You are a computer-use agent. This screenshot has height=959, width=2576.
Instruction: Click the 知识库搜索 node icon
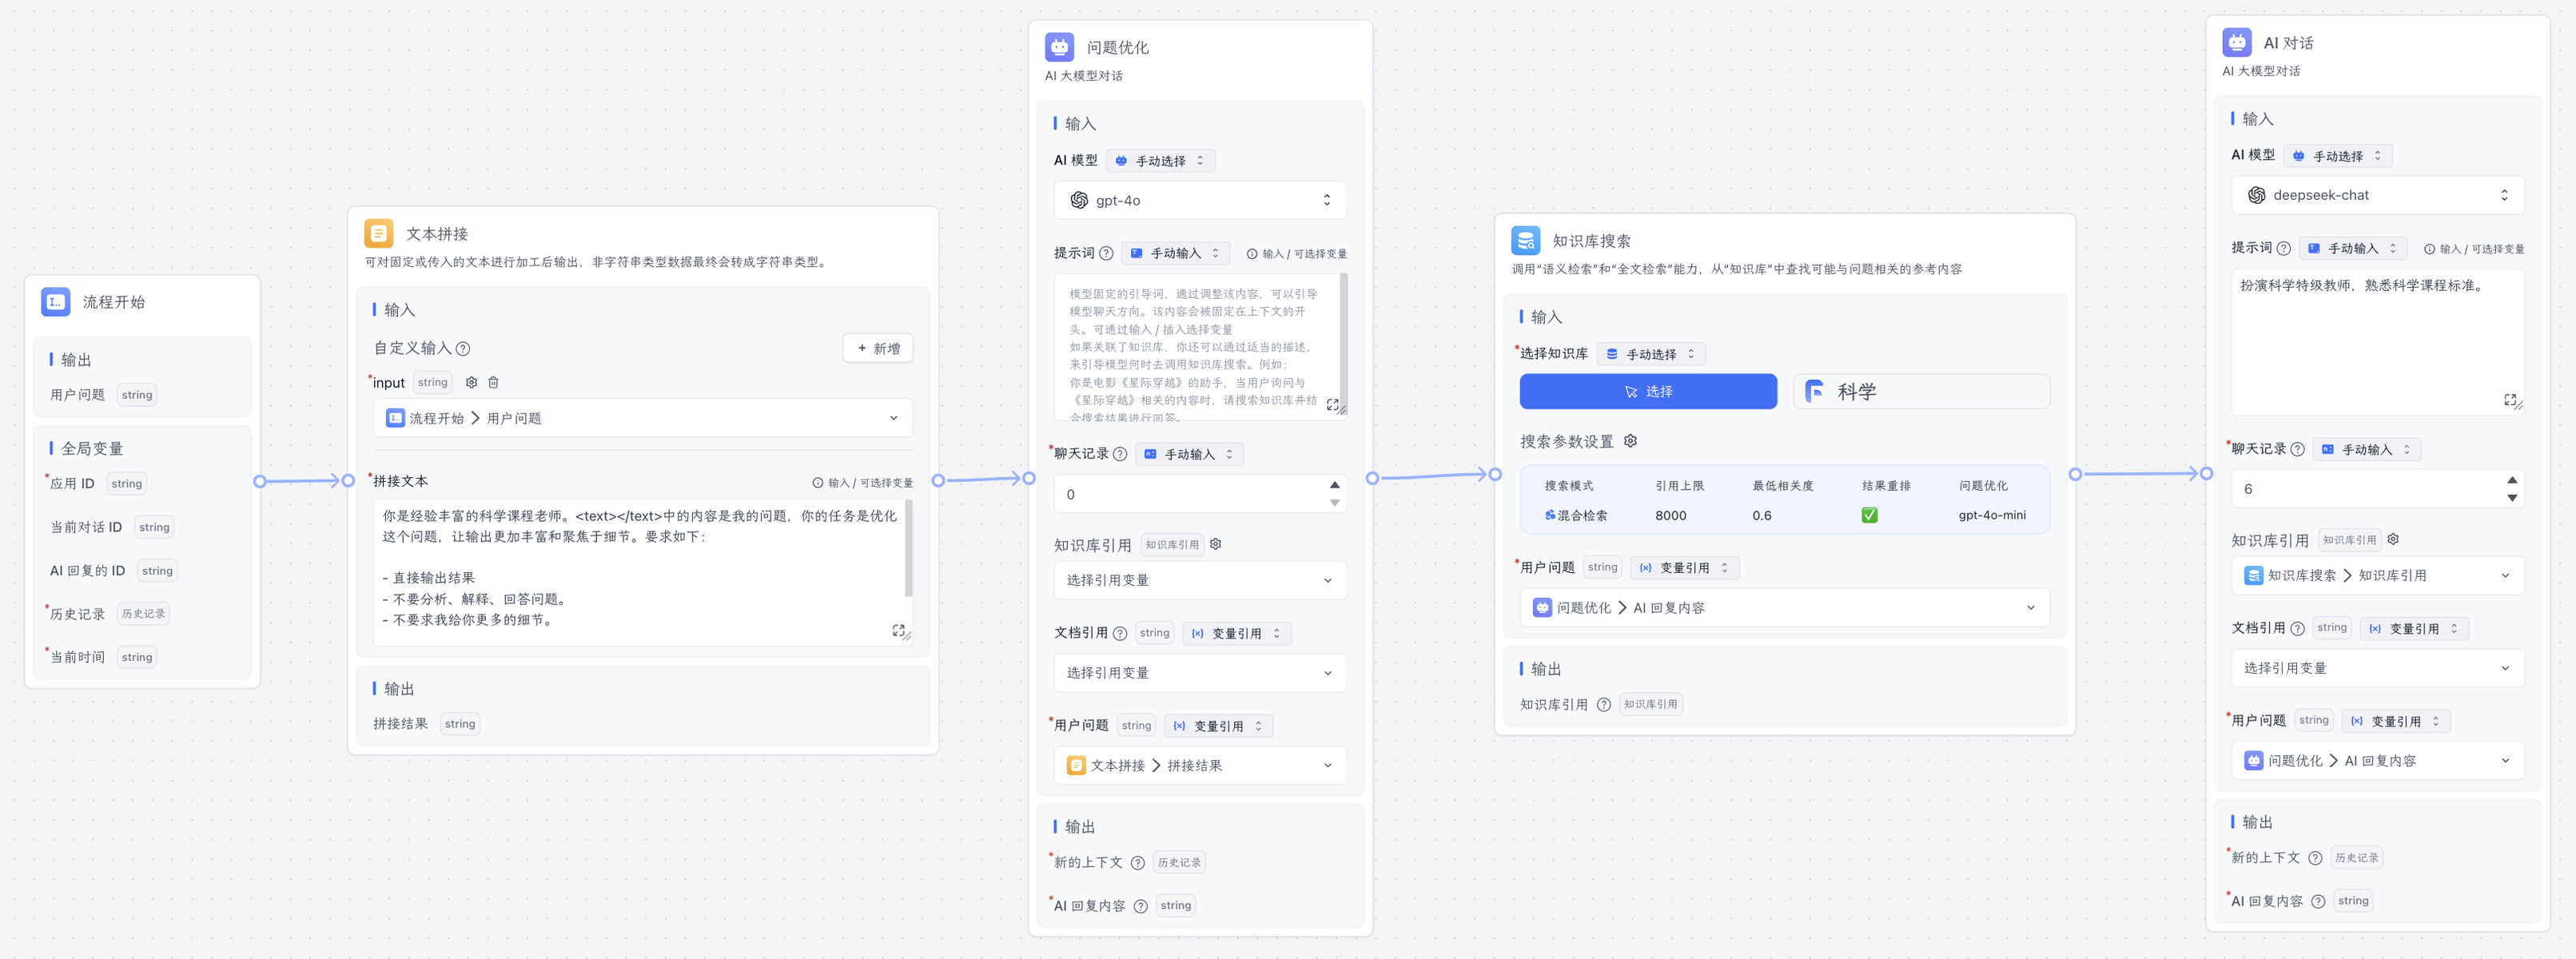pos(1525,240)
